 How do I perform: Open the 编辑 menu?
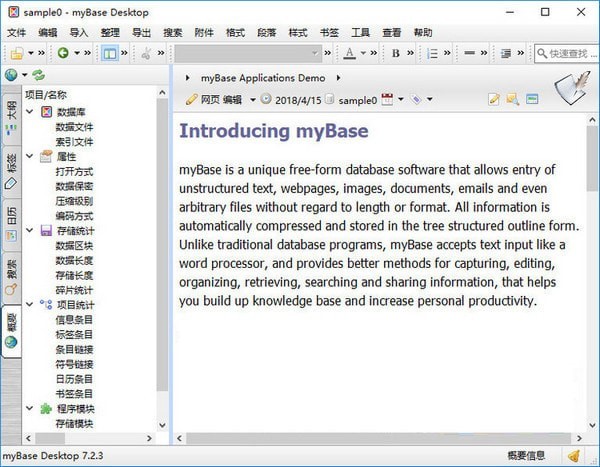[48, 33]
